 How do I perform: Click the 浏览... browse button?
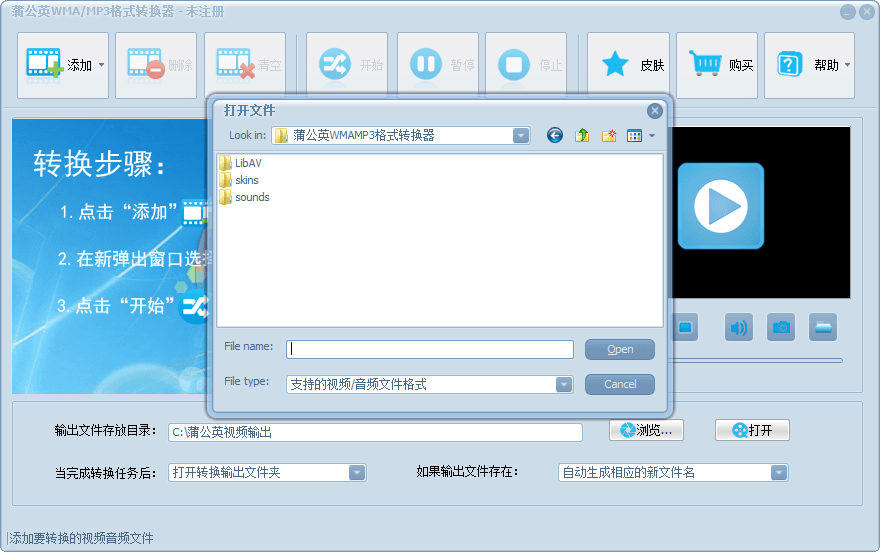[646, 430]
